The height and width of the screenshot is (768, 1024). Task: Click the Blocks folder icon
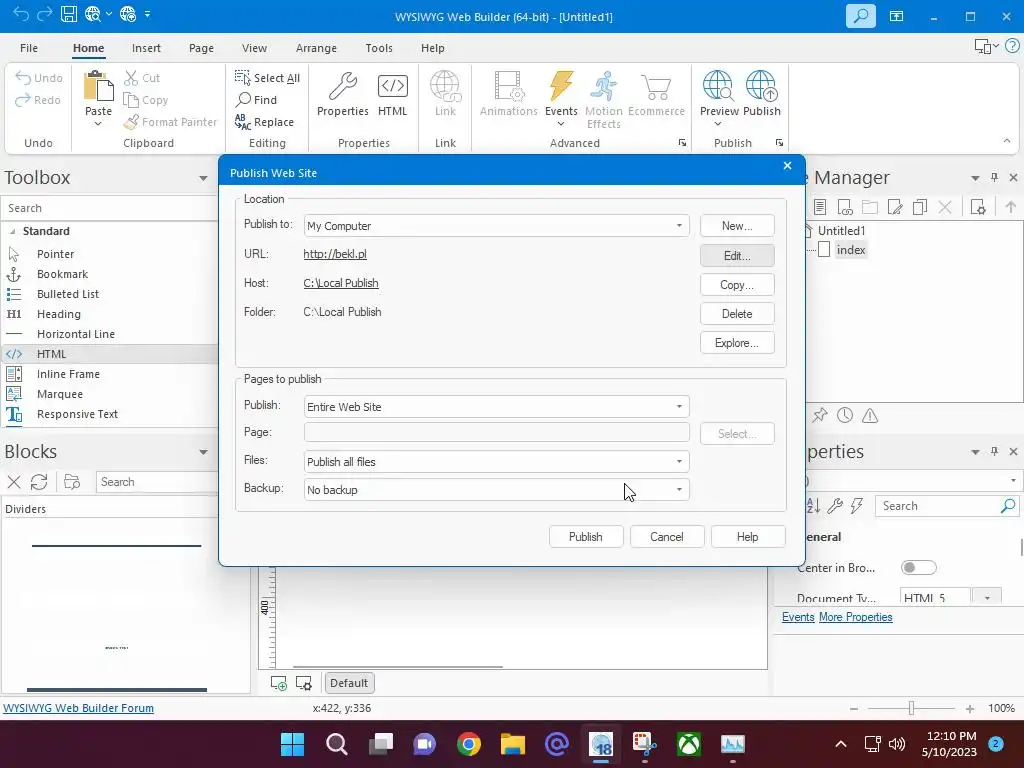[72, 482]
